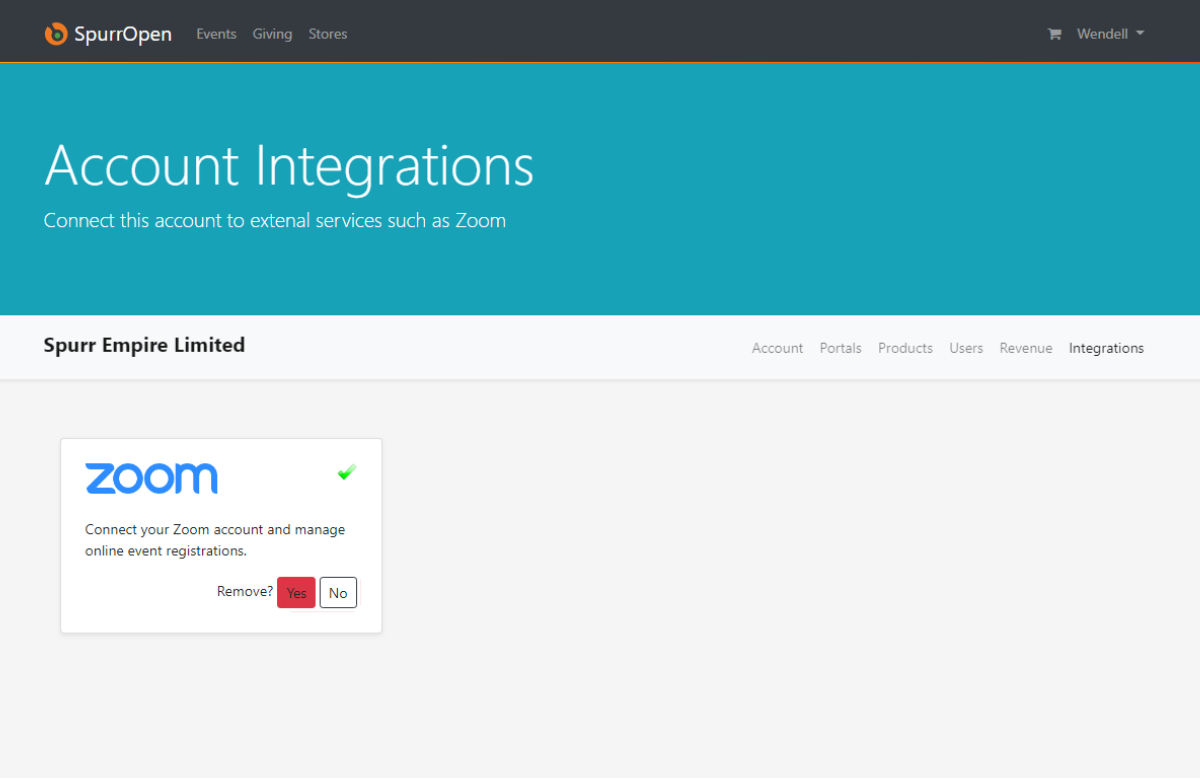
Task: Switch to the Users tab
Action: tap(966, 348)
